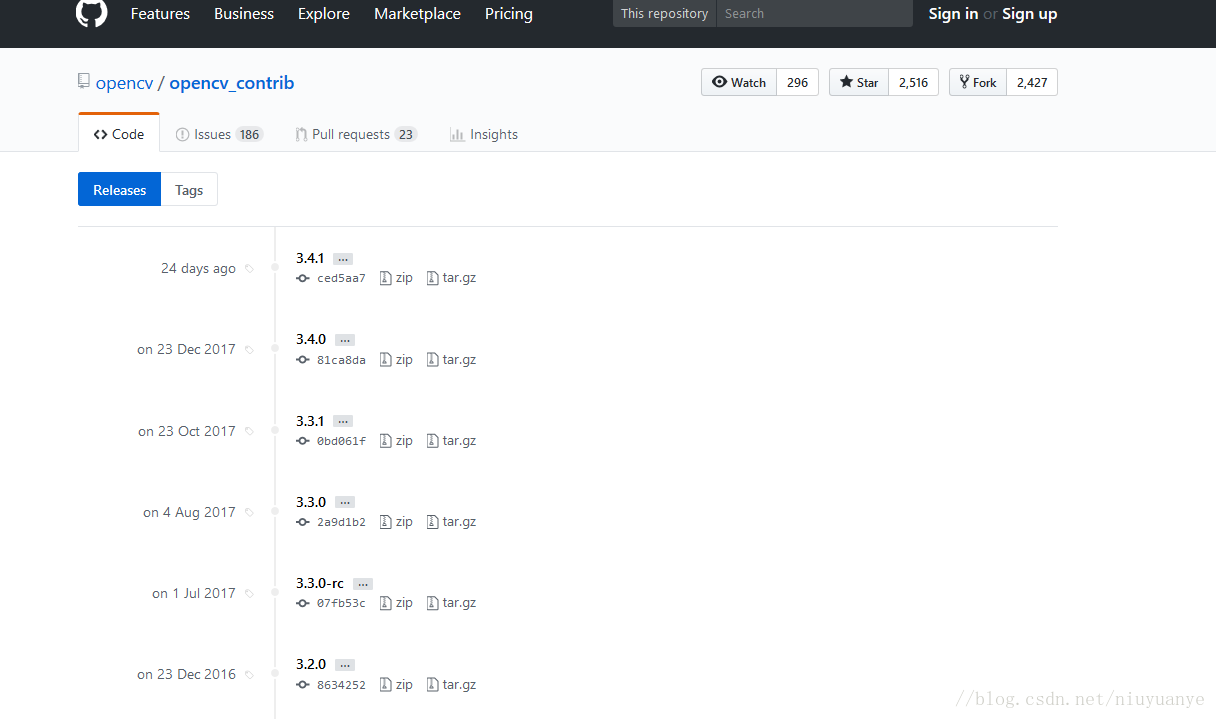Open release 3.4.0 title
Image resolution: width=1216 pixels, height=719 pixels.
point(311,339)
